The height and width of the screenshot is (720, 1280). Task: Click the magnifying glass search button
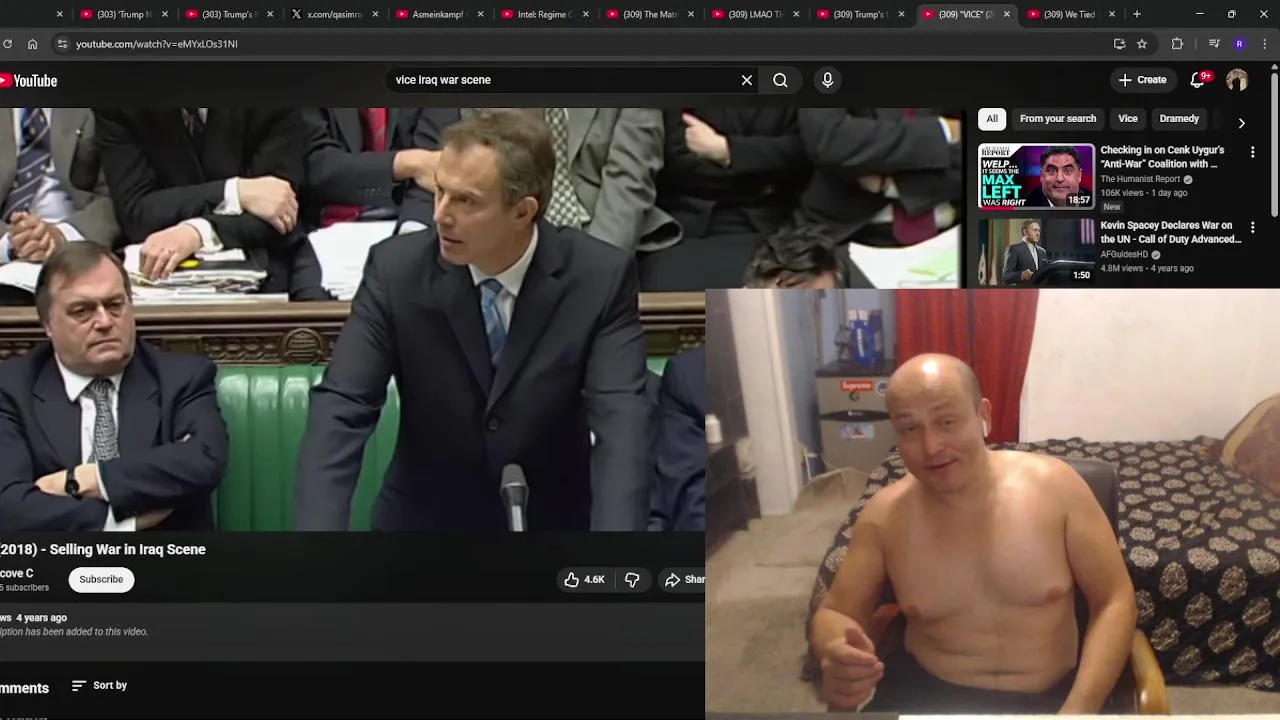pyautogui.click(x=780, y=80)
